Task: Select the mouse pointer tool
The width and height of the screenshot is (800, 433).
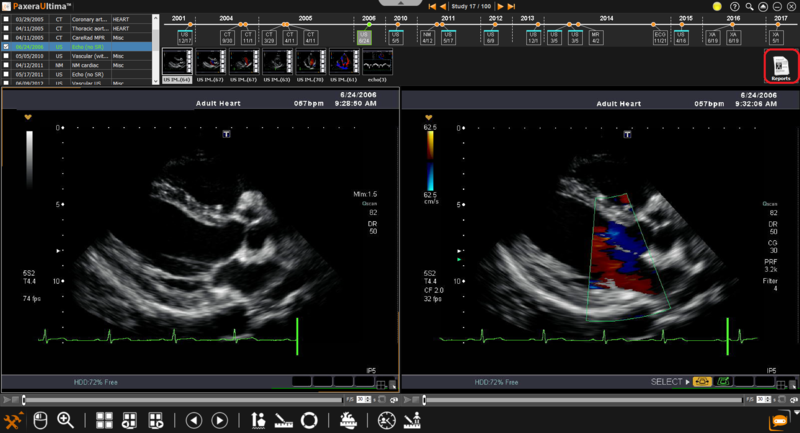Action: [x=40, y=420]
